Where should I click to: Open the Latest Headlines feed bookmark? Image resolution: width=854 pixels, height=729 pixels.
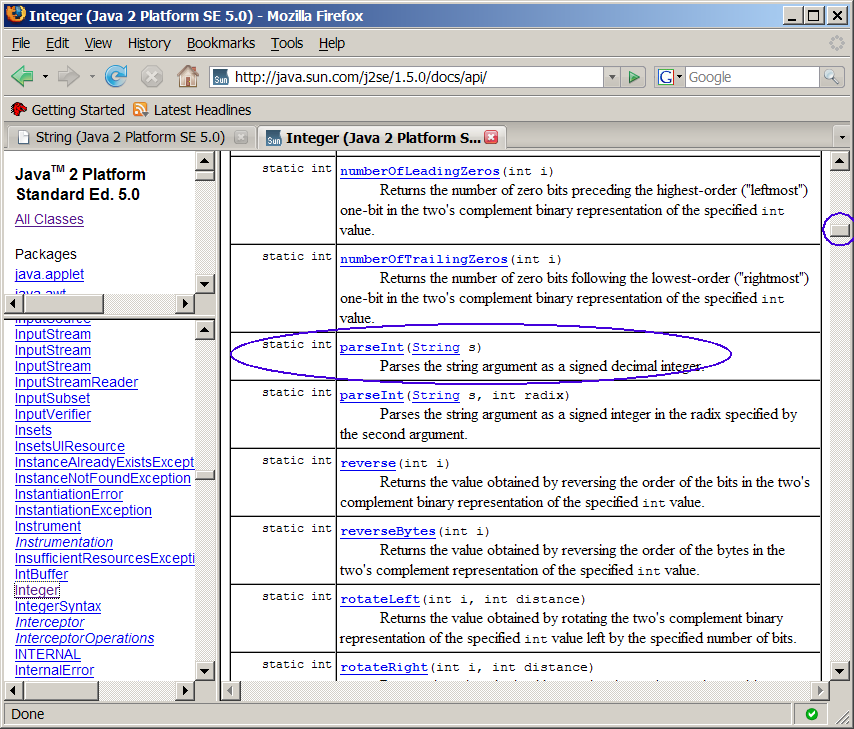[x=192, y=110]
